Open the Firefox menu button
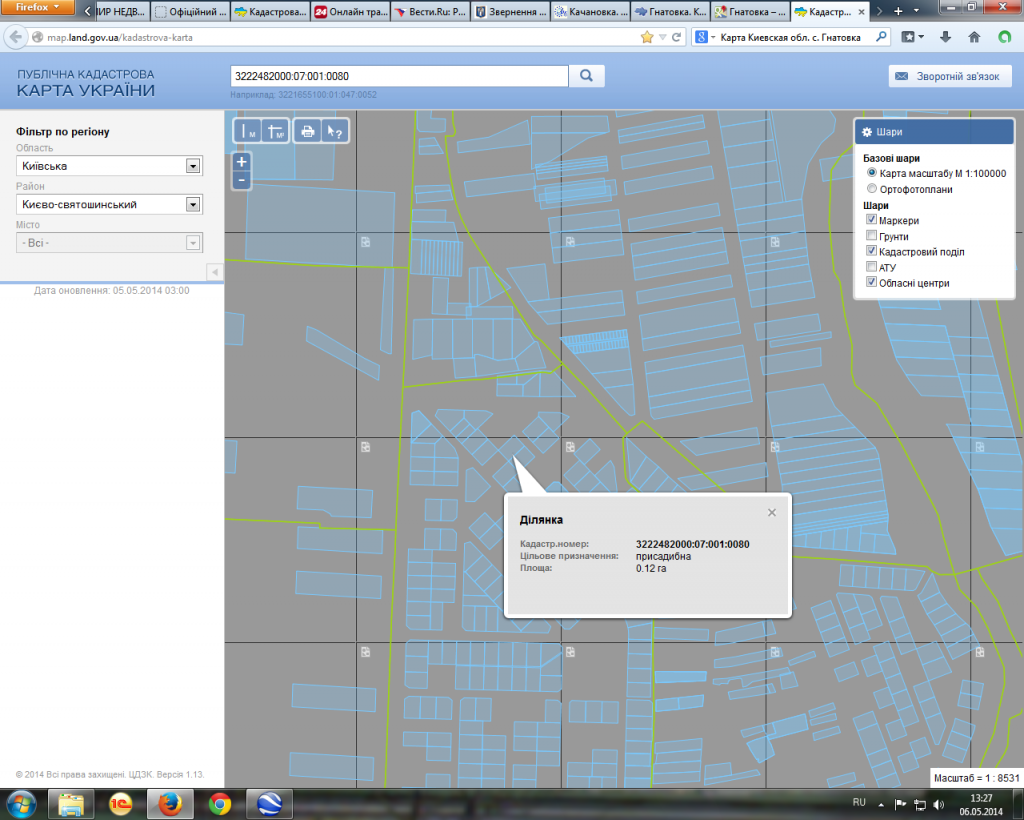1024x820 pixels. (x=37, y=8)
